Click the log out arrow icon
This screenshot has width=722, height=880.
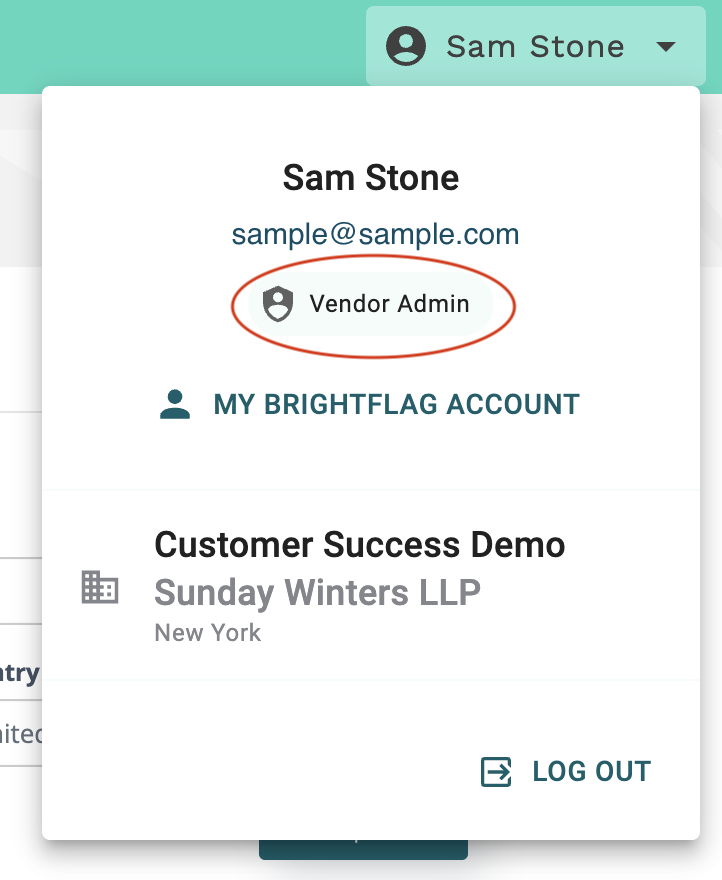496,772
